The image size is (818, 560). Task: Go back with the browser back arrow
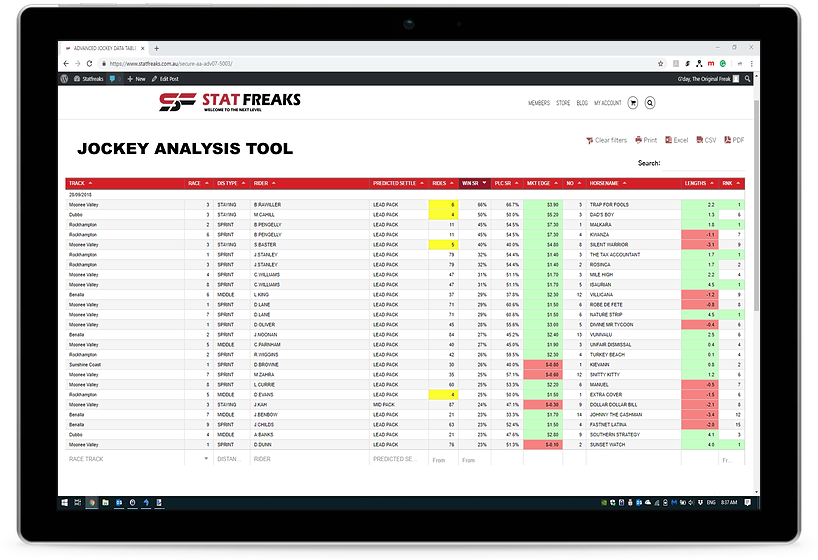[x=66, y=64]
